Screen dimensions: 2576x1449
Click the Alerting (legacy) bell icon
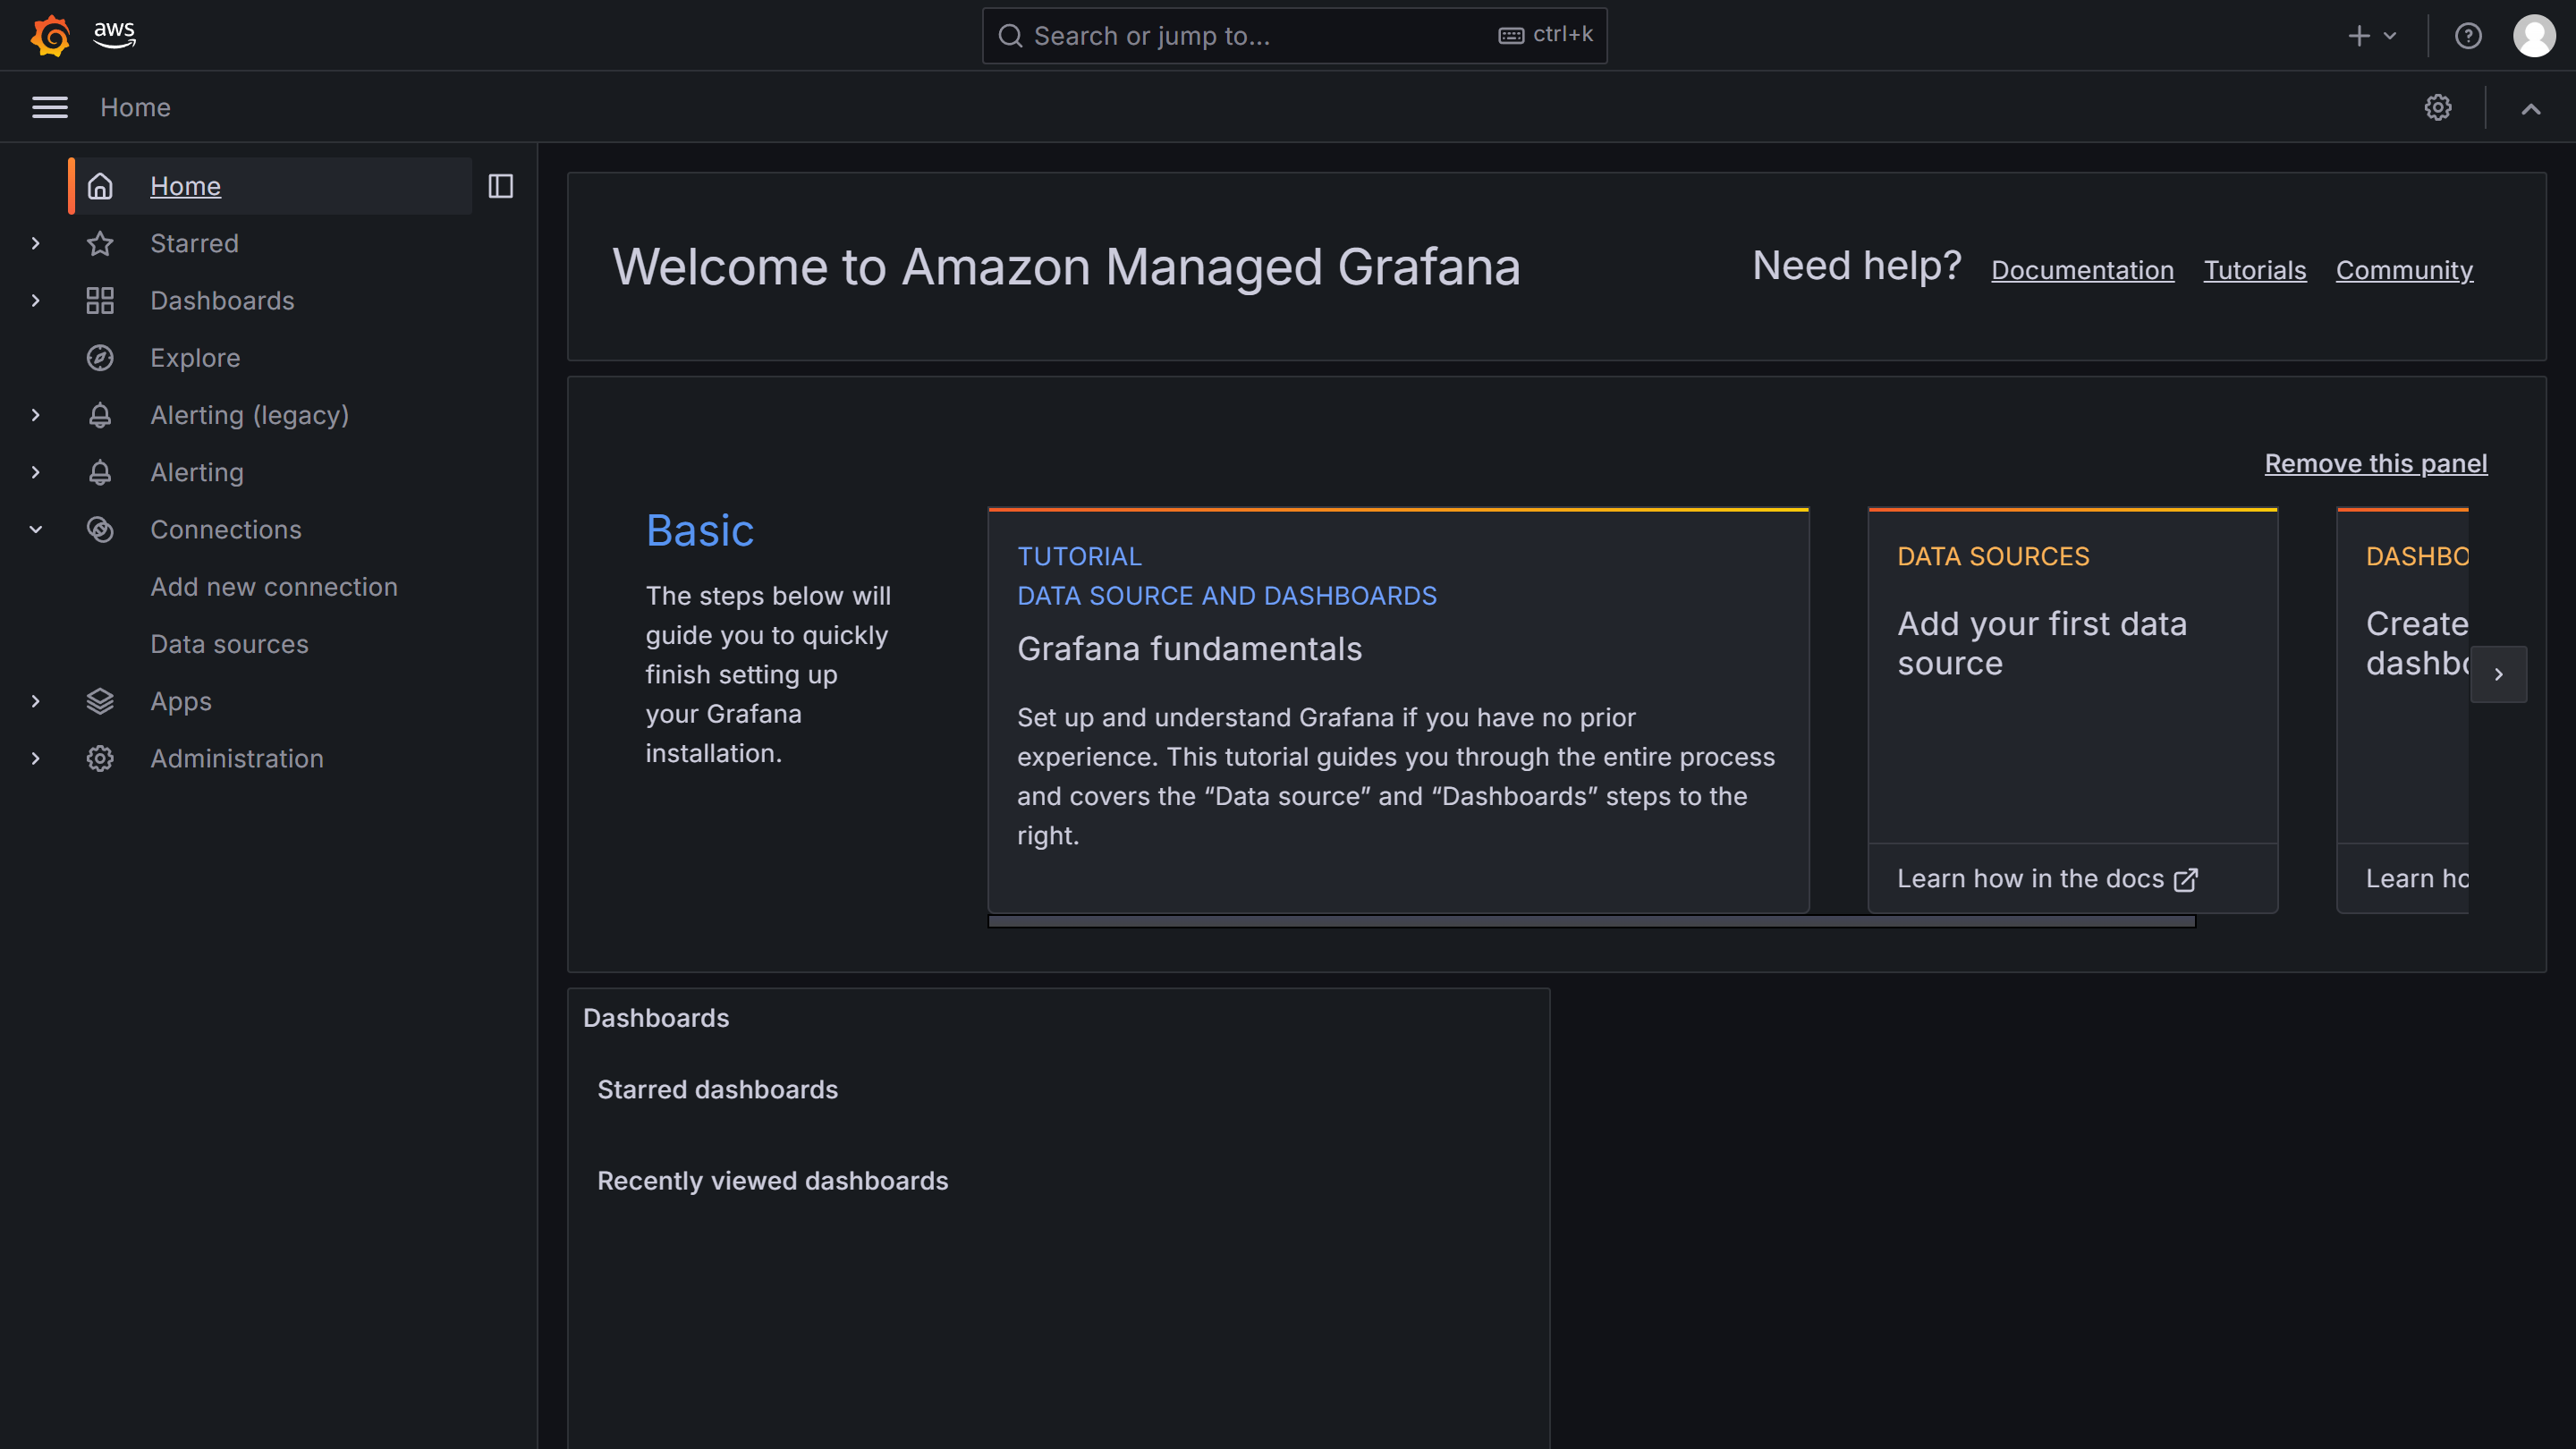pos(100,415)
